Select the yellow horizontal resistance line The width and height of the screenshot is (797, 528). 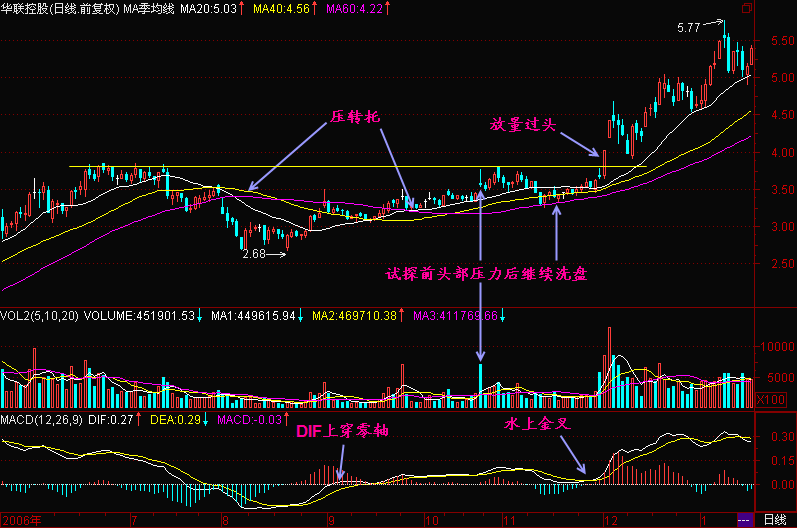(x=300, y=166)
